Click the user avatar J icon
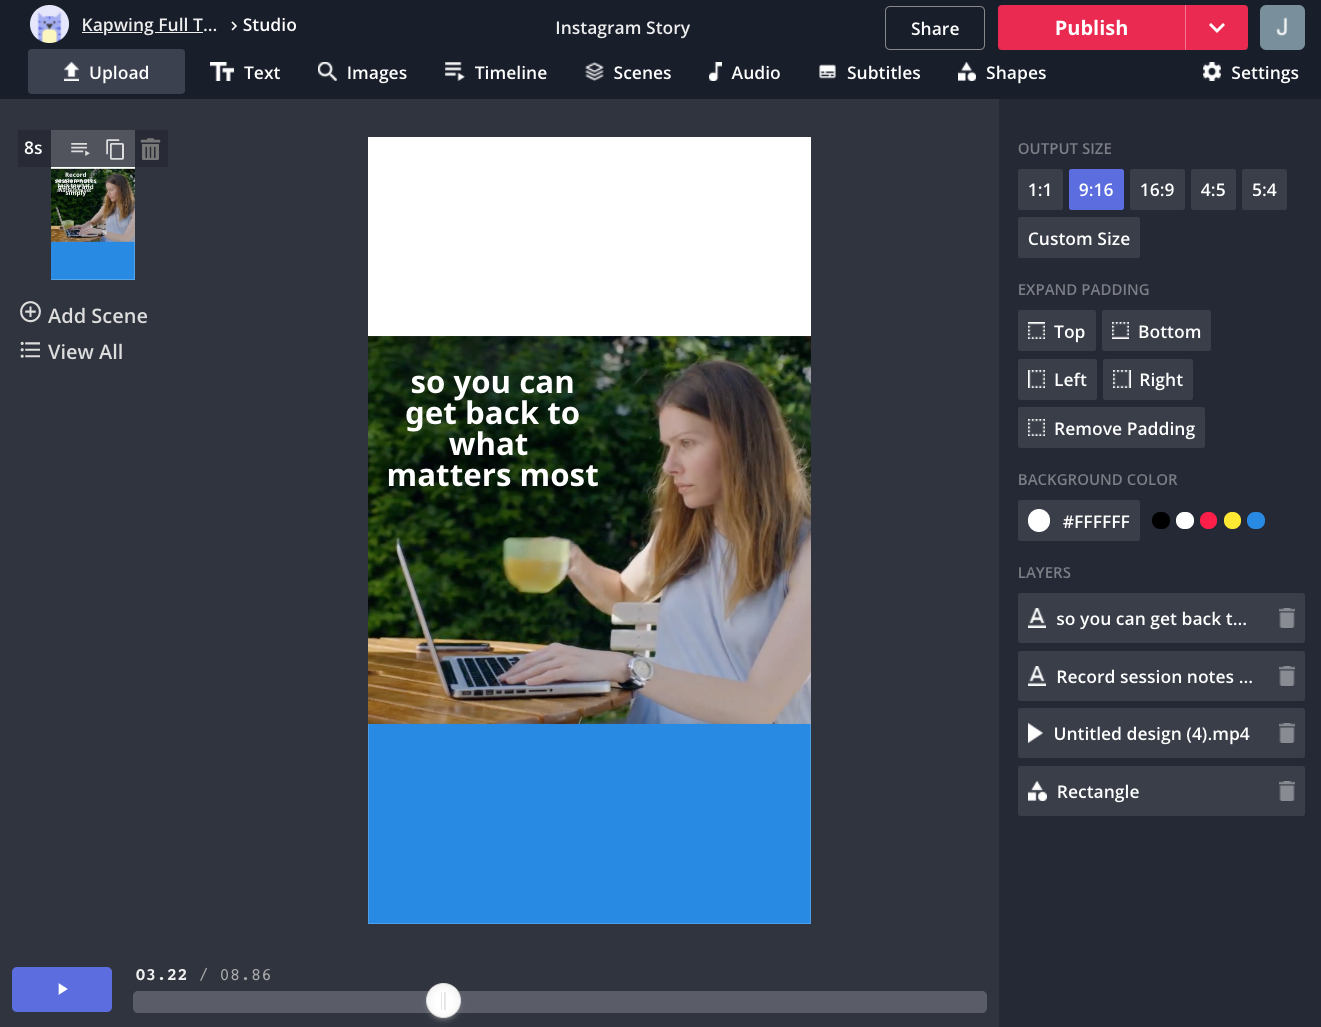Screen dimensions: 1321x1027 (1281, 28)
